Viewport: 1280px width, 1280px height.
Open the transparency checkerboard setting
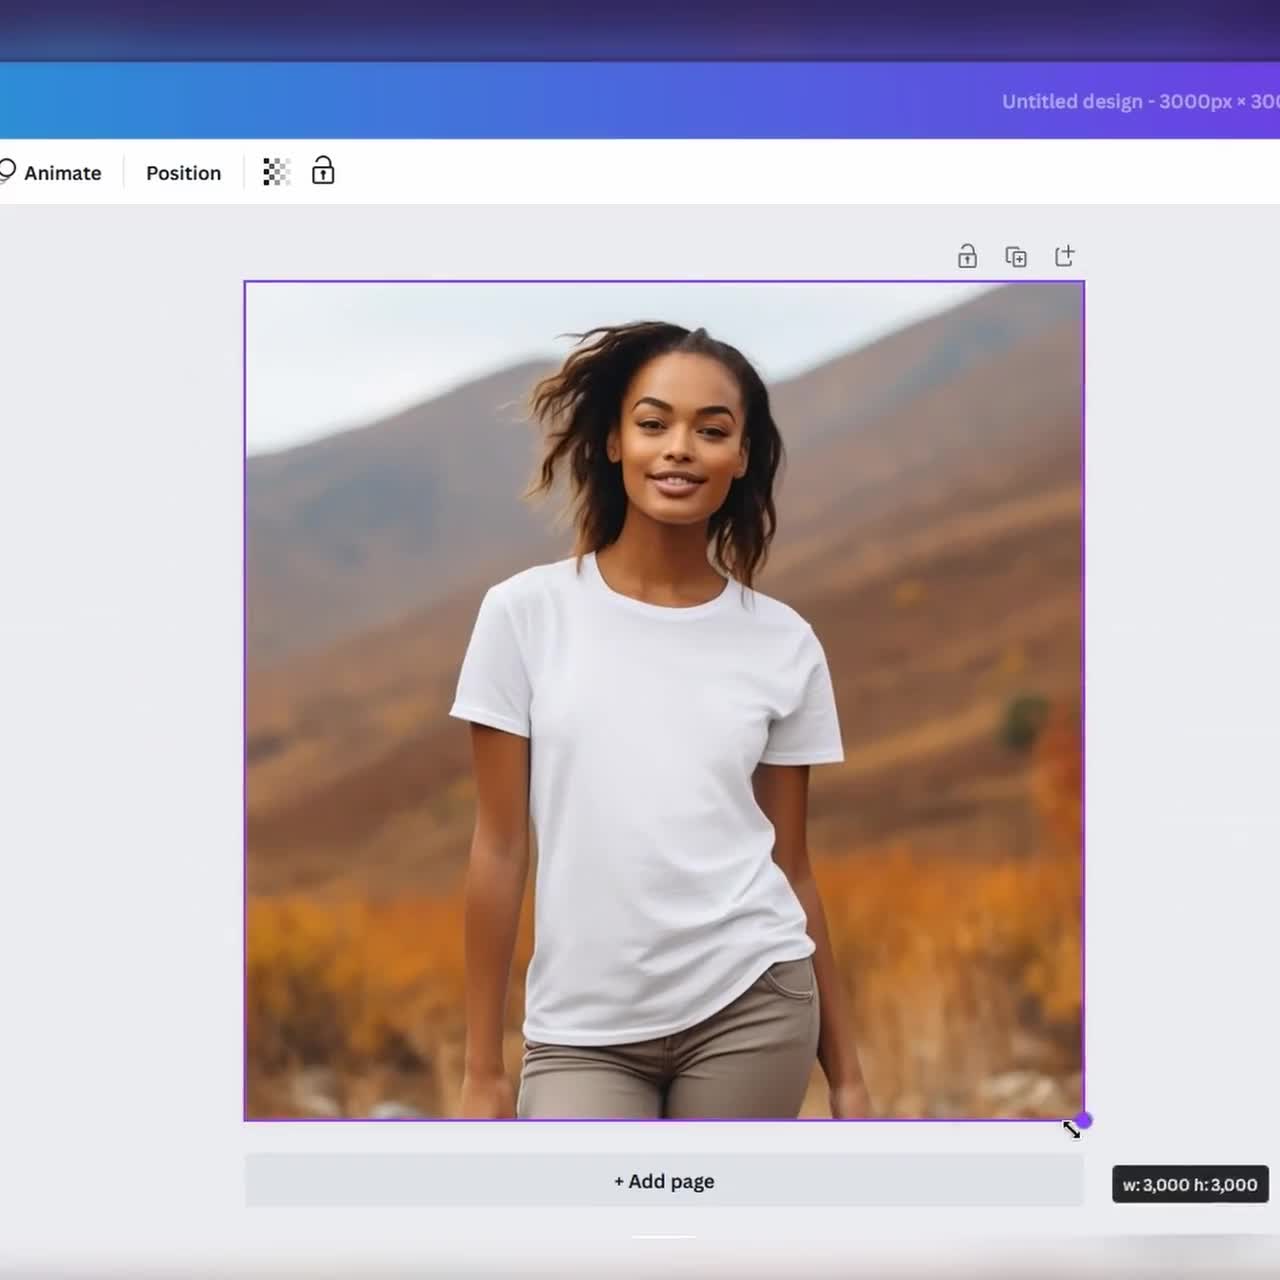click(x=276, y=172)
